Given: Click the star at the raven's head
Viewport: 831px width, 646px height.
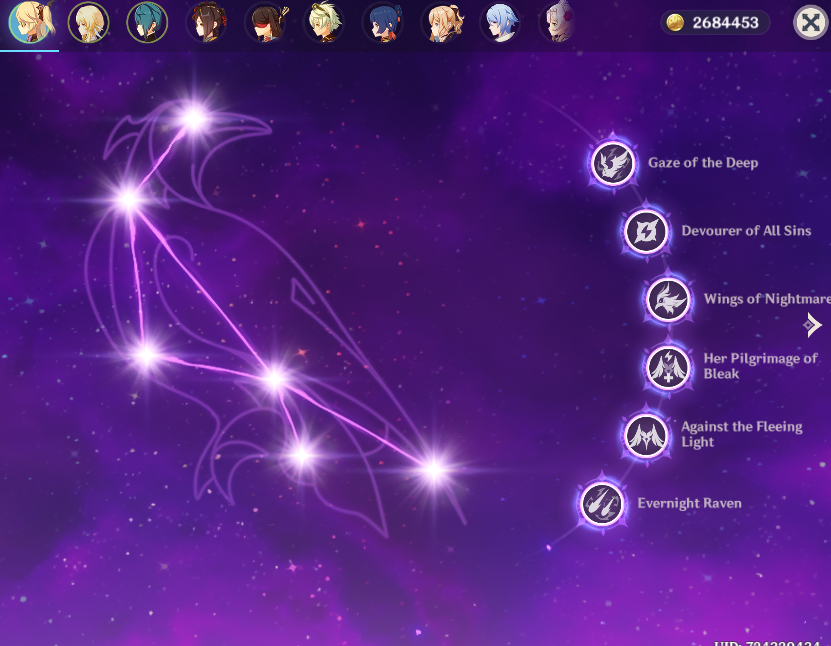Looking at the screenshot, I should [x=195, y=118].
